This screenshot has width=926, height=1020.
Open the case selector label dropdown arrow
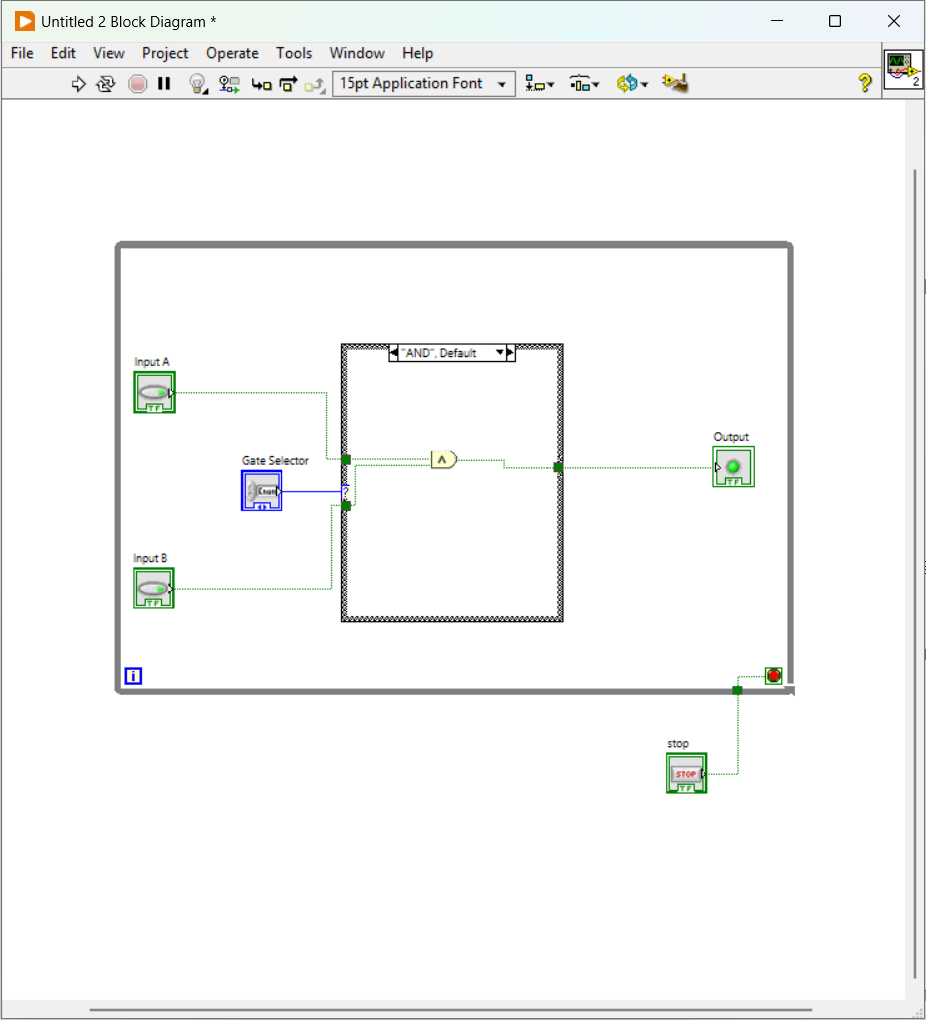coord(500,353)
